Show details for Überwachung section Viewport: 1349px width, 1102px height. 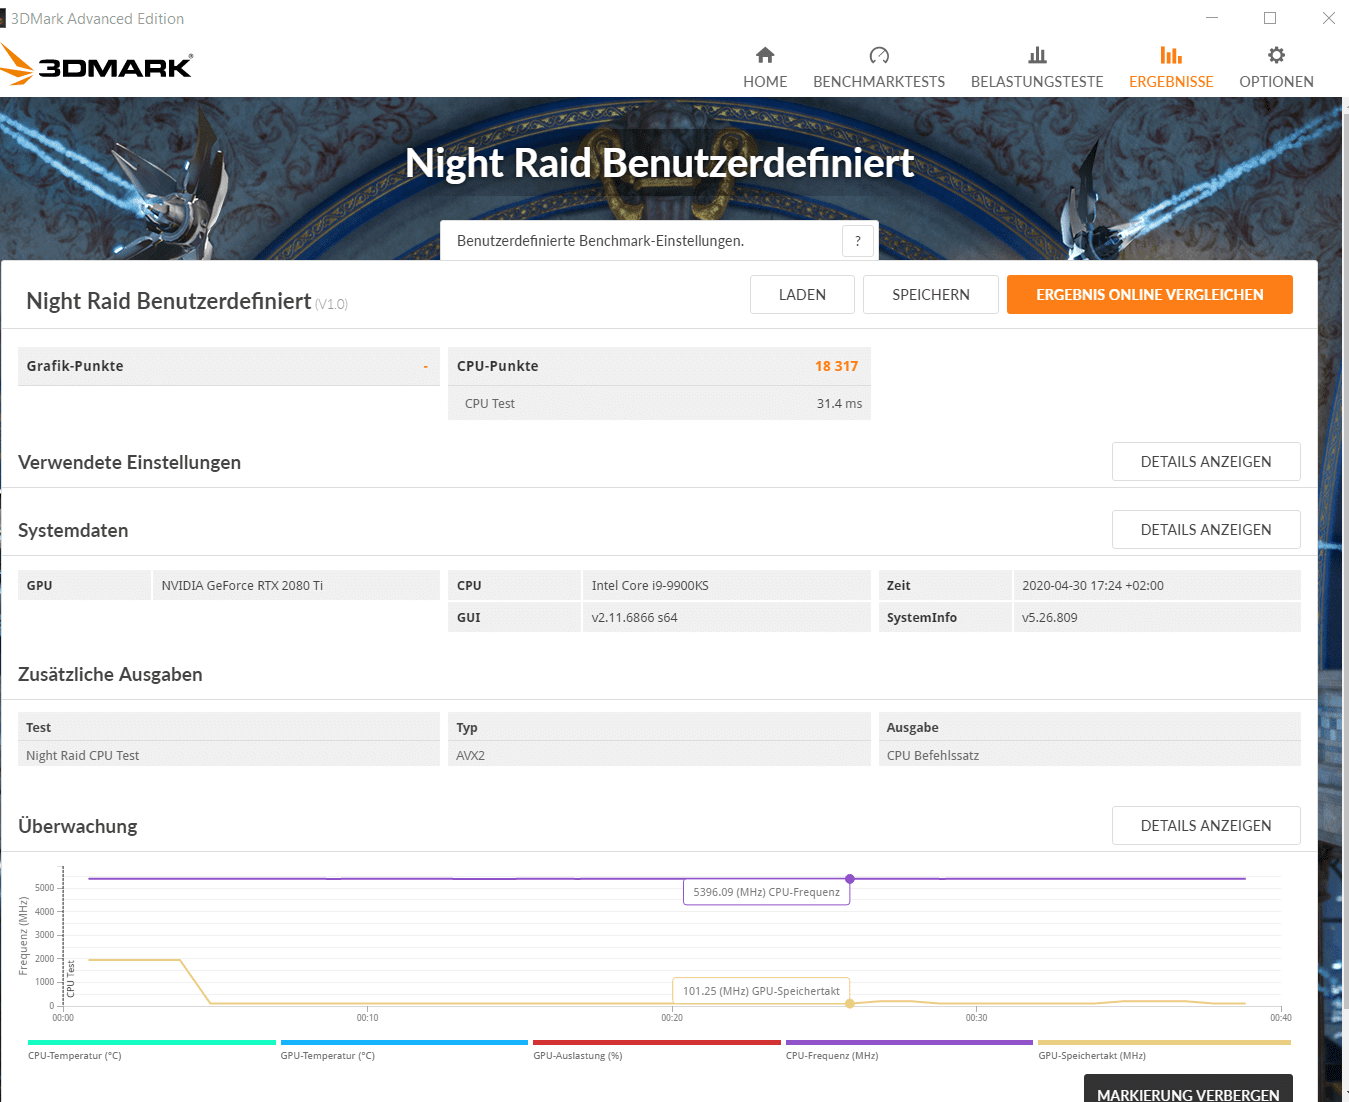pos(1206,826)
